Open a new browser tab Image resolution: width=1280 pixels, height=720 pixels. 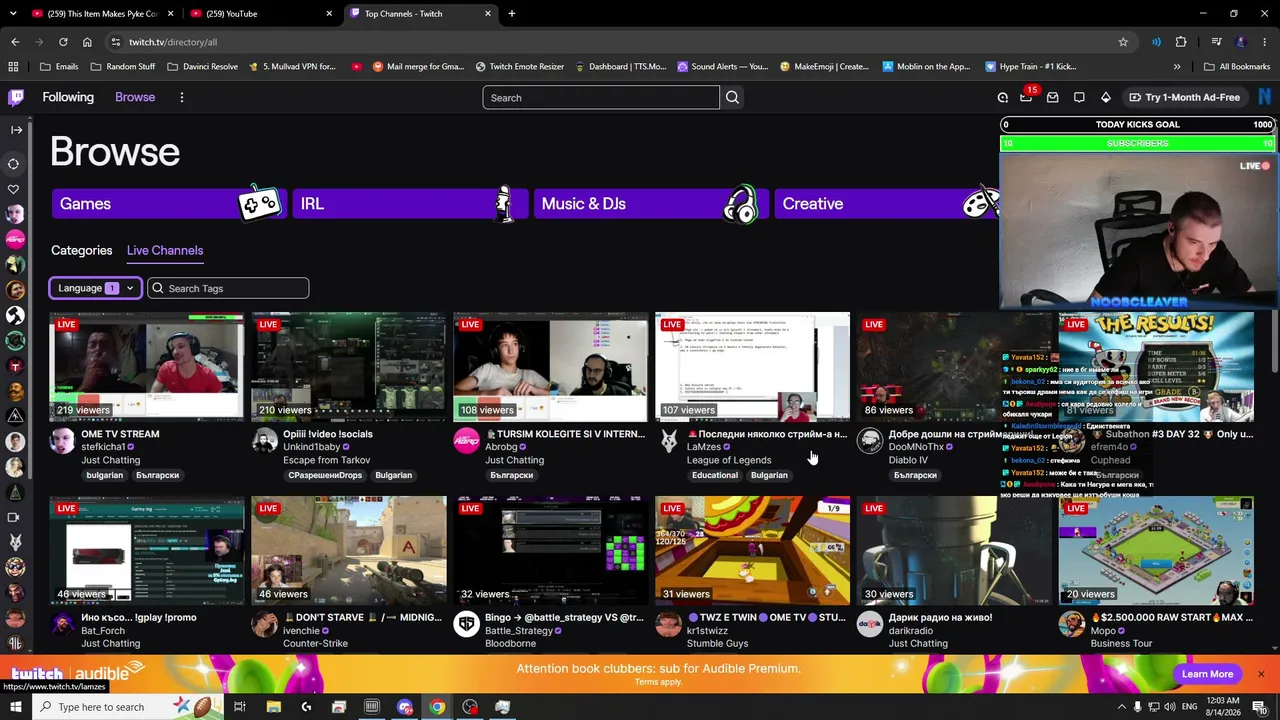[512, 14]
